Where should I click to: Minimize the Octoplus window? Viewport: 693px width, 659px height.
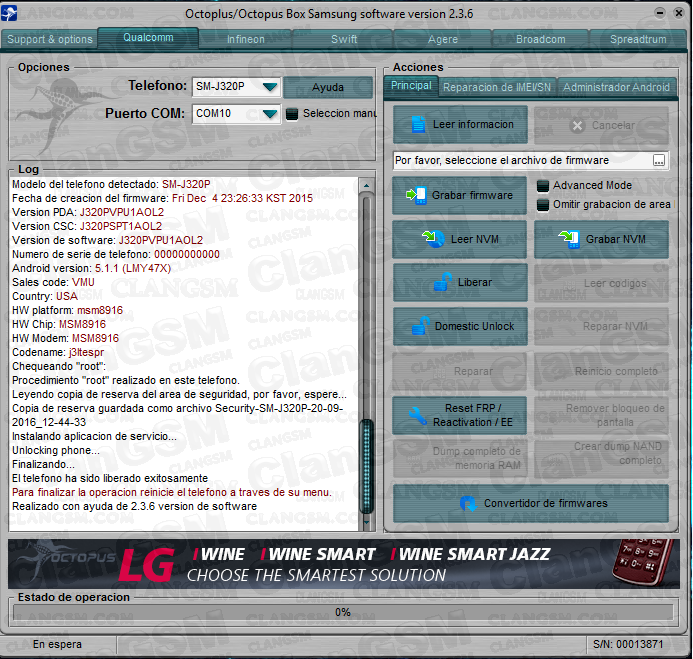(659, 13)
